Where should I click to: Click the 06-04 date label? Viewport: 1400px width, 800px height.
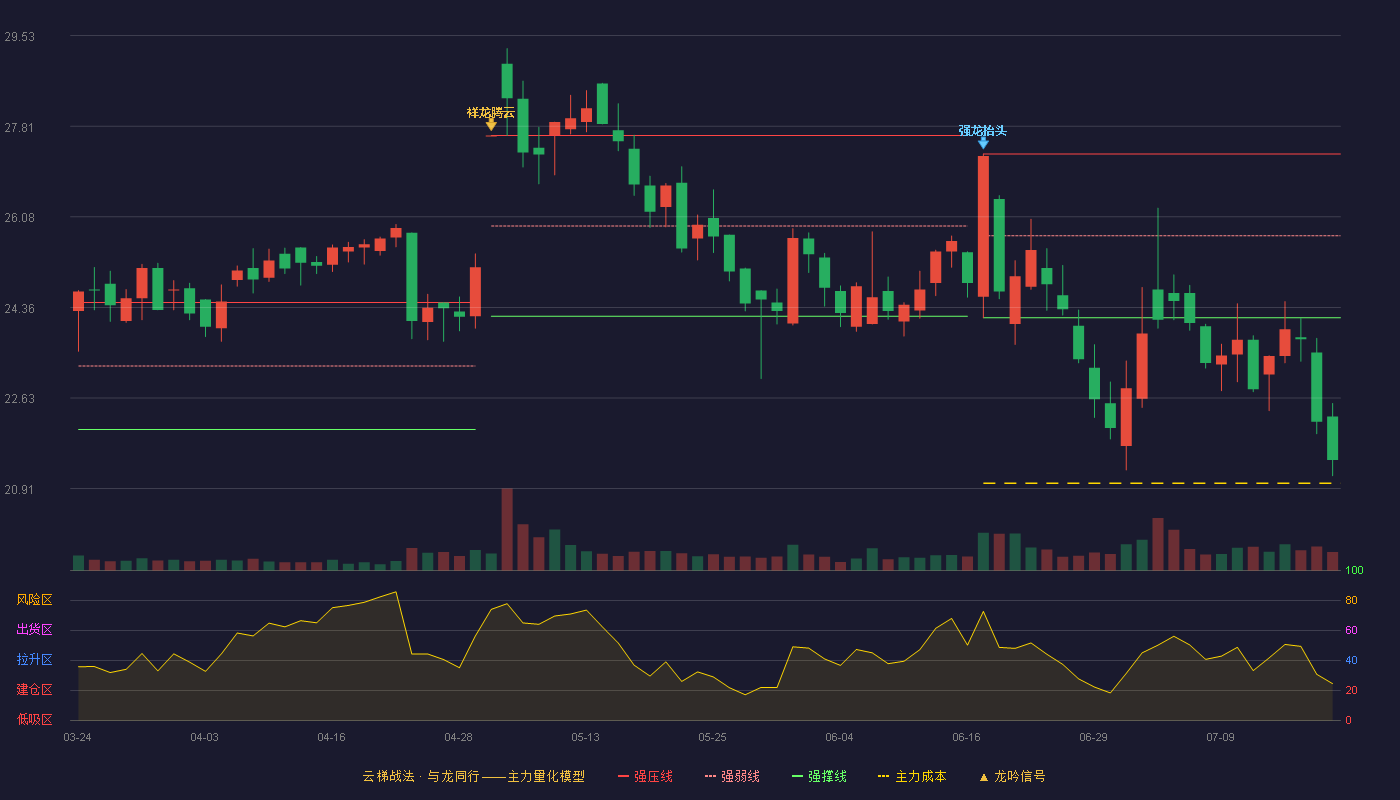pyautogui.click(x=839, y=737)
